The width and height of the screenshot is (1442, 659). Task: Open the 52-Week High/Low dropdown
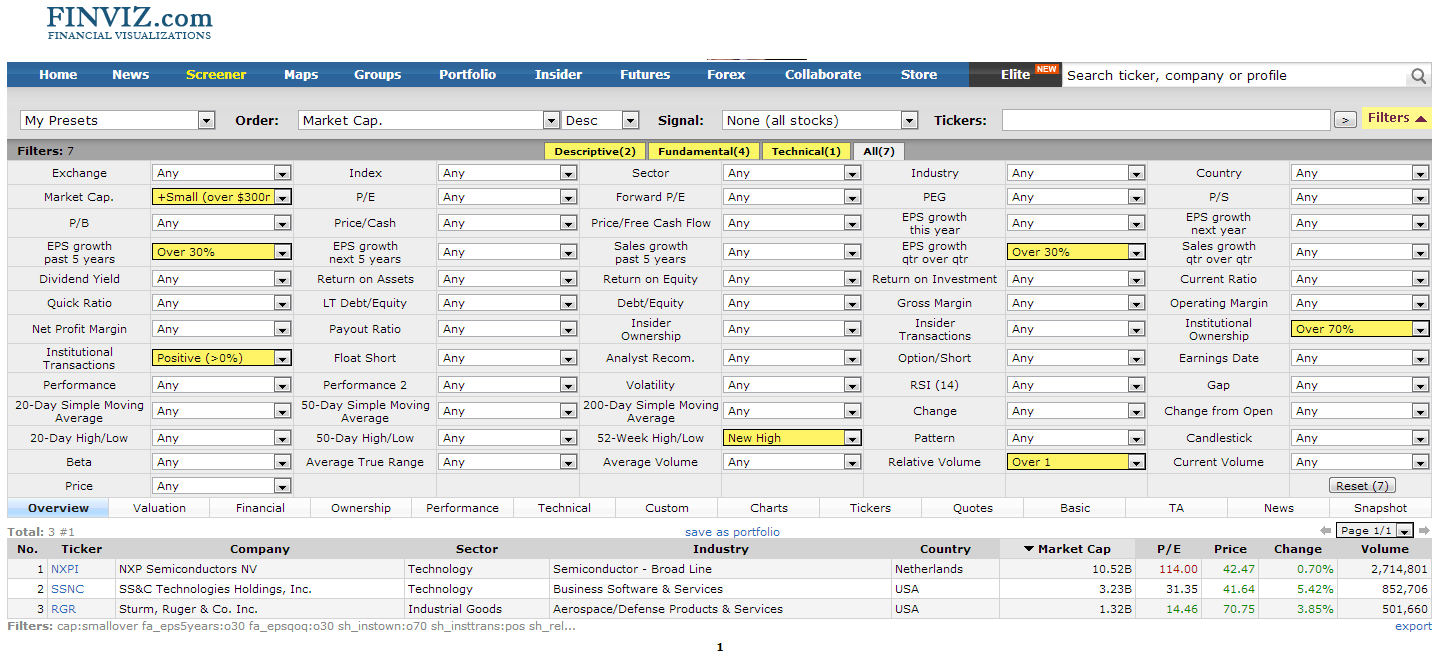792,438
